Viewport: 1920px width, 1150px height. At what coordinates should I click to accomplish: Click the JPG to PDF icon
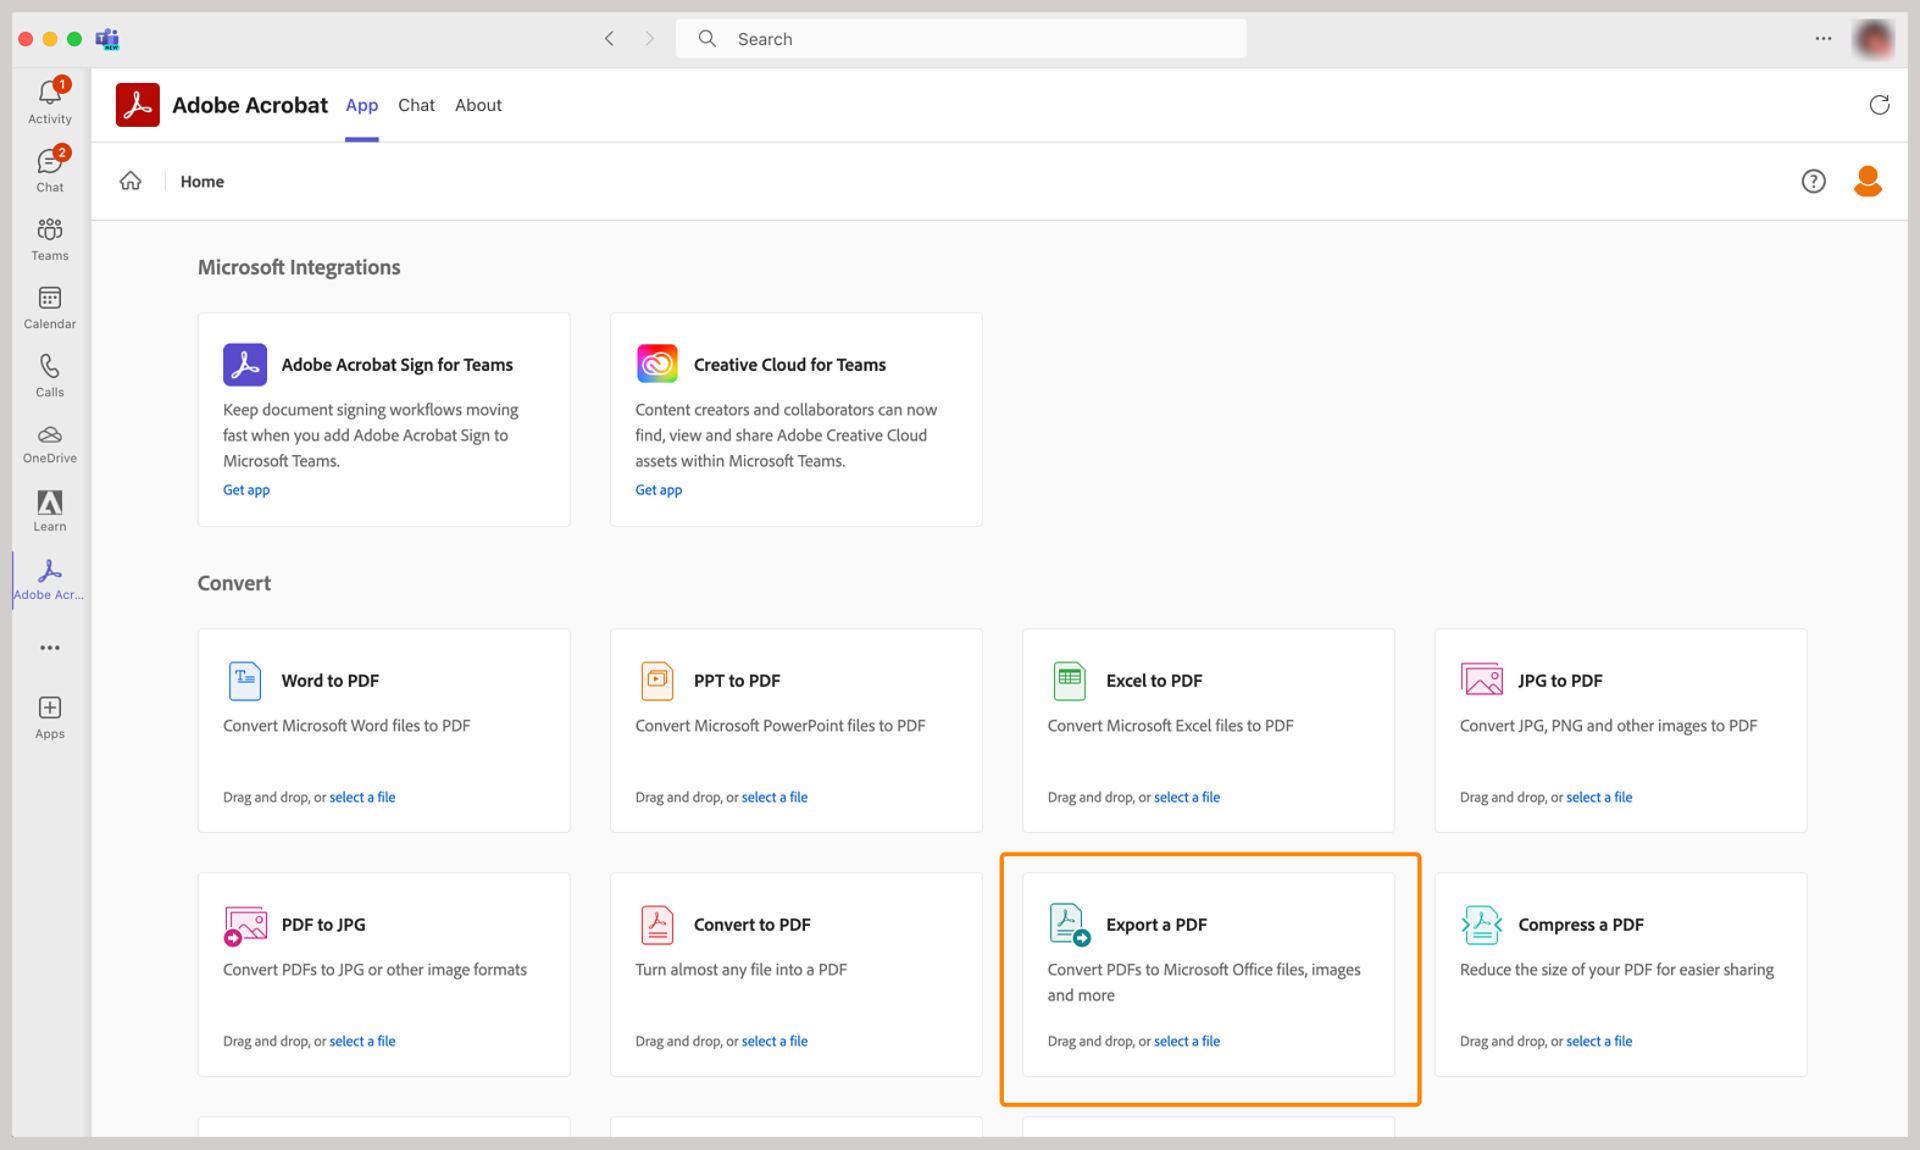click(x=1481, y=680)
